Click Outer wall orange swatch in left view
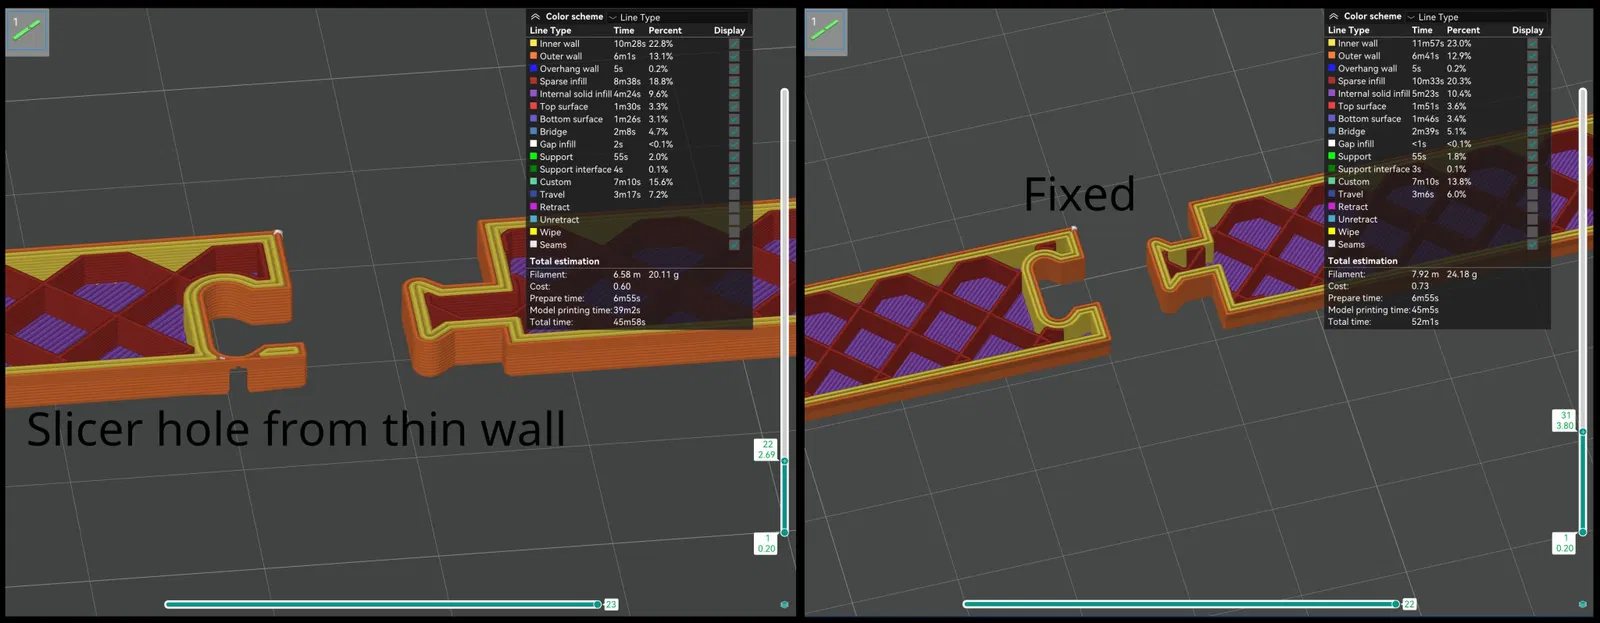 [x=533, y=56]
